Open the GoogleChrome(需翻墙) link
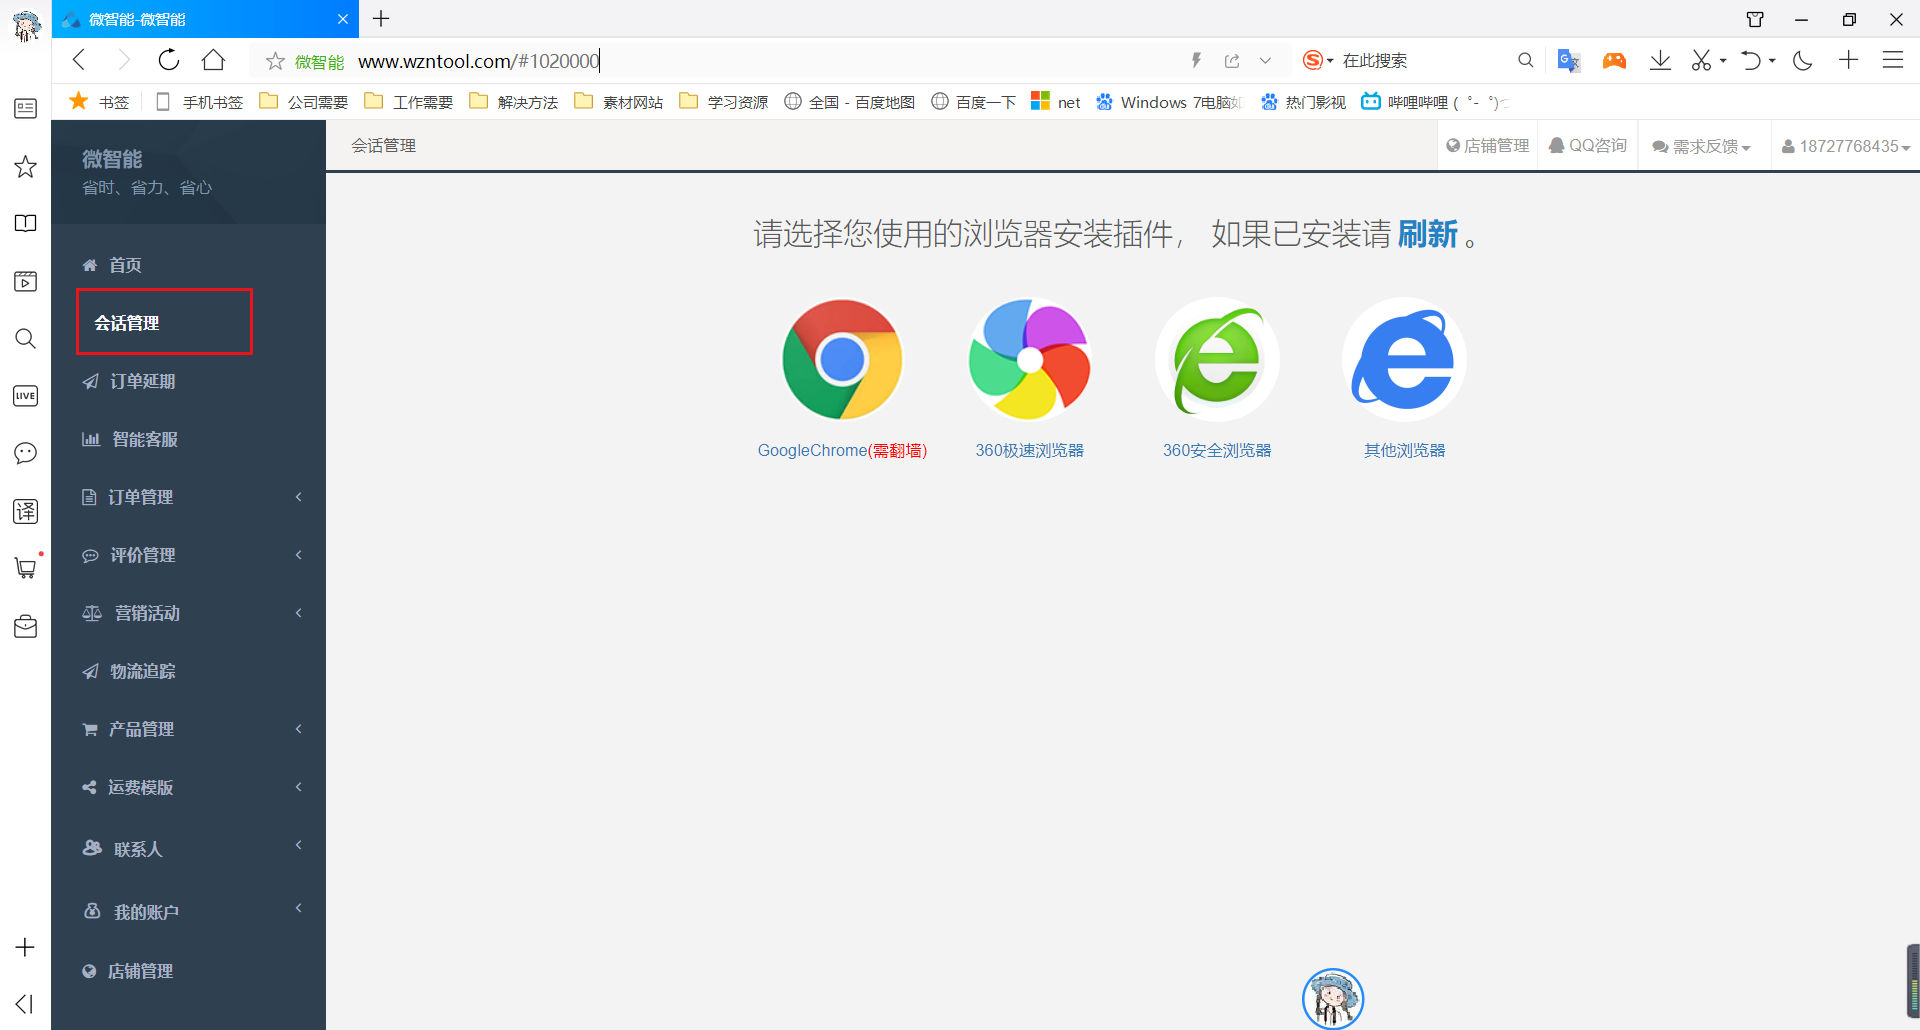Viewport: 1920px width, 1030px height. pos(842,451)
